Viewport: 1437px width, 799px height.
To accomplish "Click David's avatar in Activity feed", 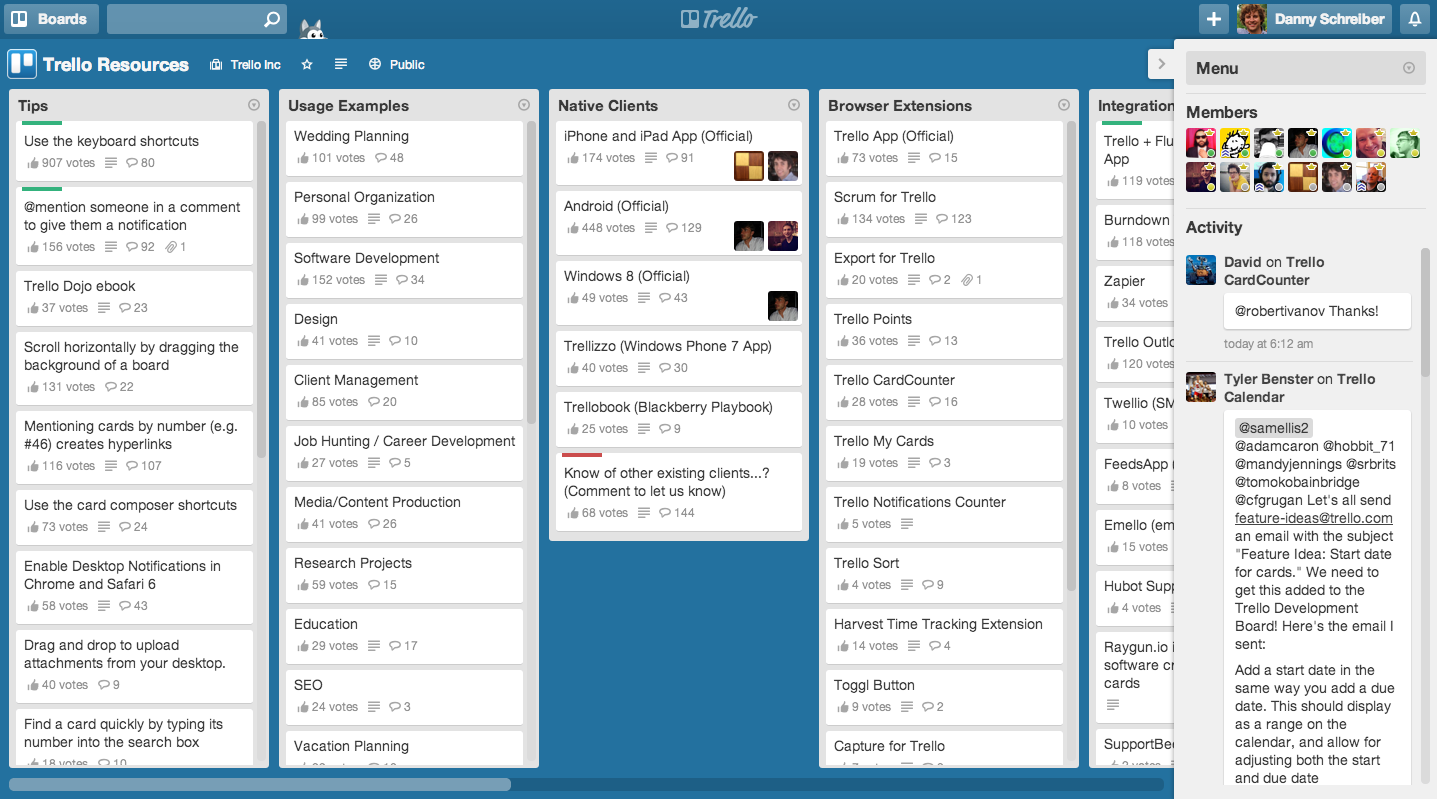I will (x=1201, y=270).
